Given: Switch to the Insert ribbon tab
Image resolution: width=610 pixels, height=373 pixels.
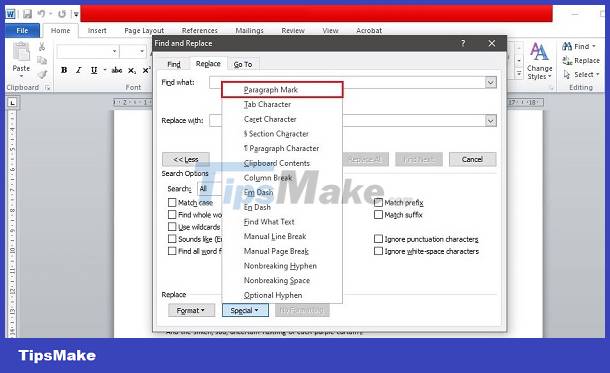Looking at the screenshot, I should click(x=97, y=30).
